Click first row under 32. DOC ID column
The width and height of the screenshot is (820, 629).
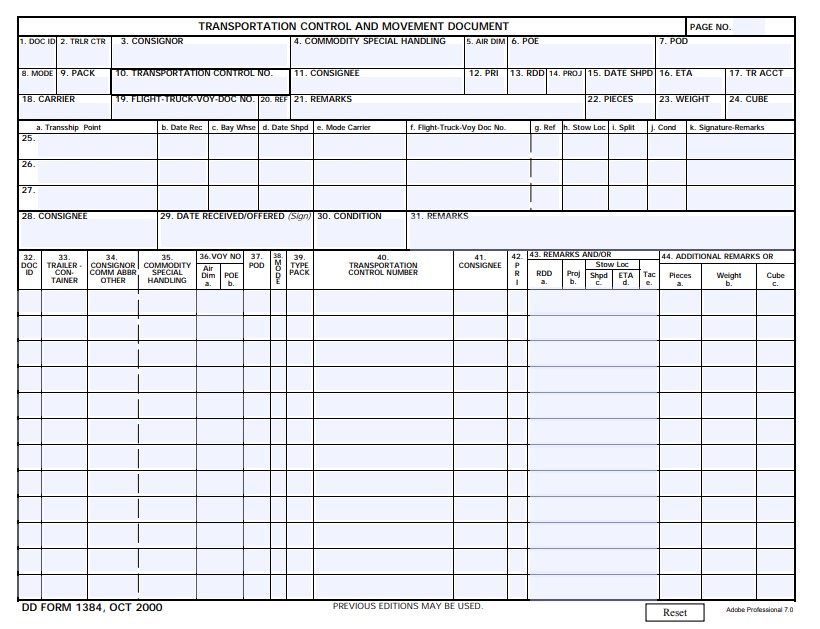30,302
